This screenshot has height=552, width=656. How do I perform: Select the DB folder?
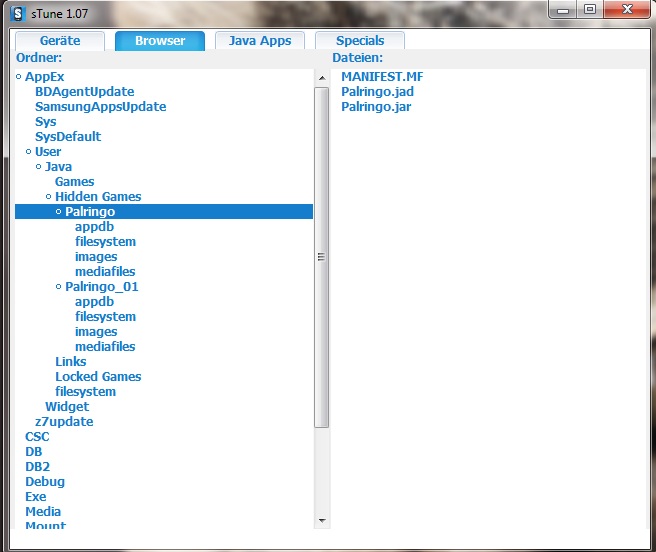pyautogui.click(x=34, y=452)
